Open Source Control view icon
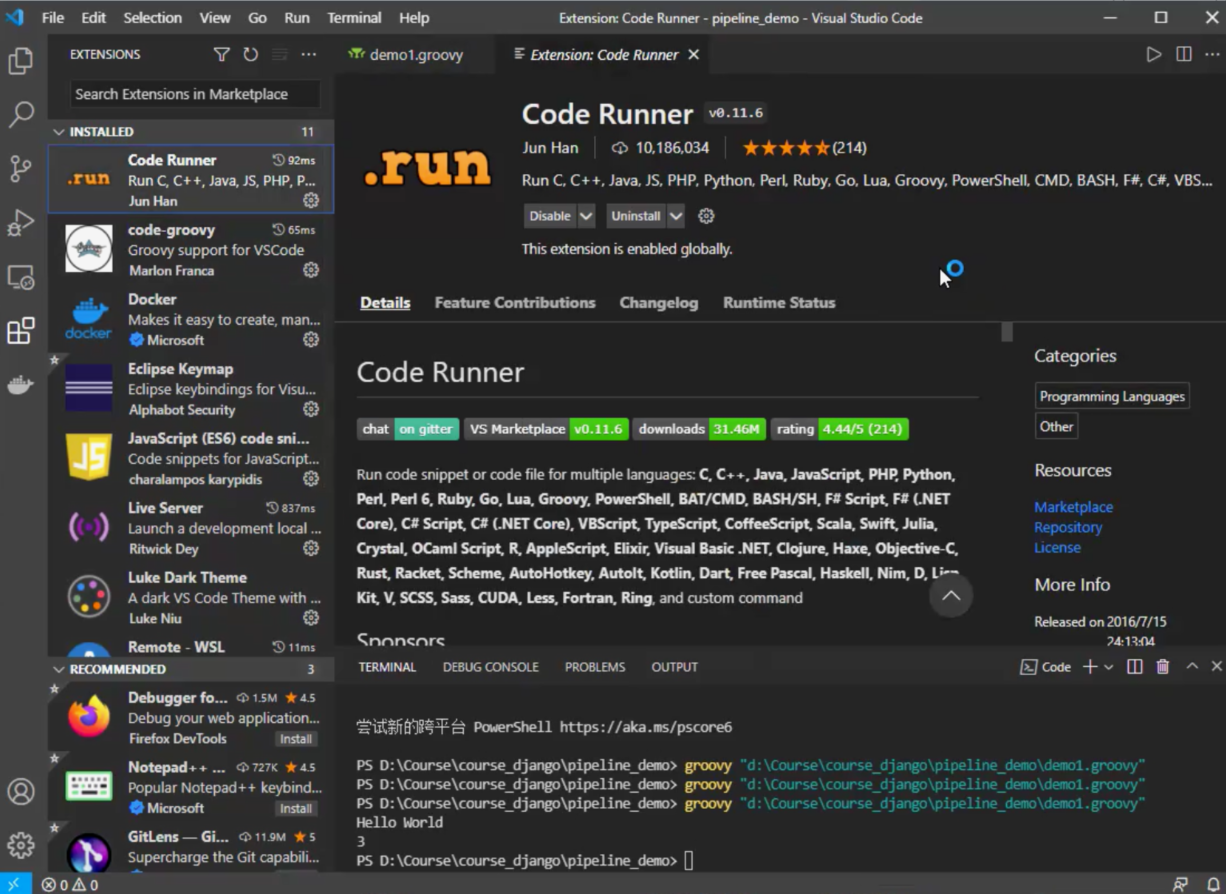 point(21,168)
